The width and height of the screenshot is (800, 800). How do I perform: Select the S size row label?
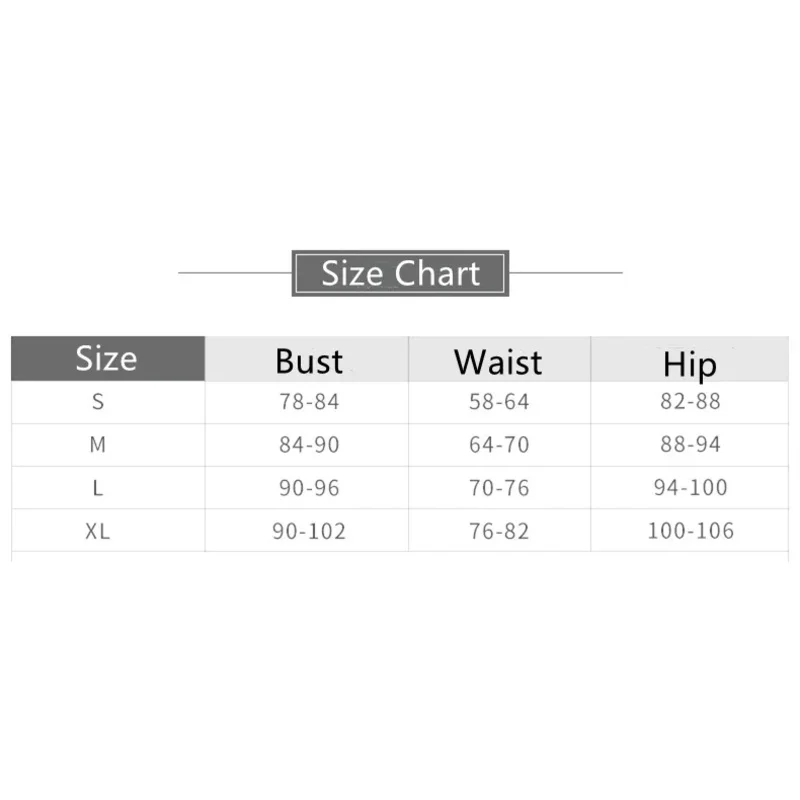98,403
